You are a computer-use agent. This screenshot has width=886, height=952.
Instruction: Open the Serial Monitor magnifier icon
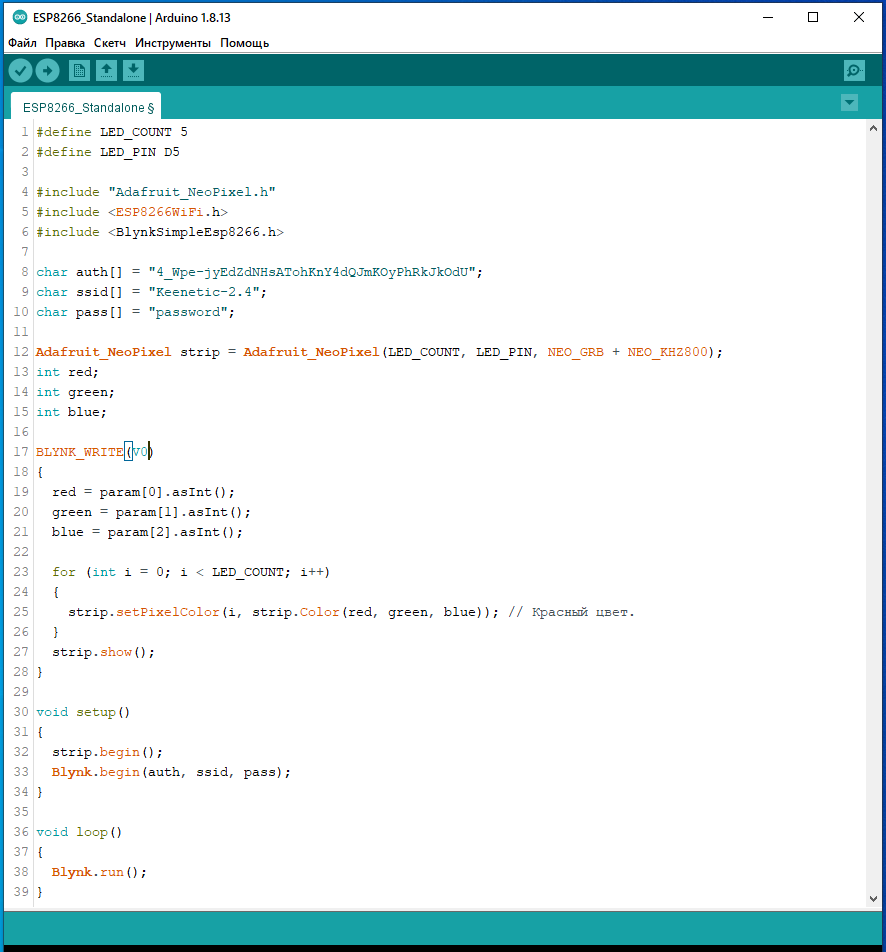click(x=854, y=70)
